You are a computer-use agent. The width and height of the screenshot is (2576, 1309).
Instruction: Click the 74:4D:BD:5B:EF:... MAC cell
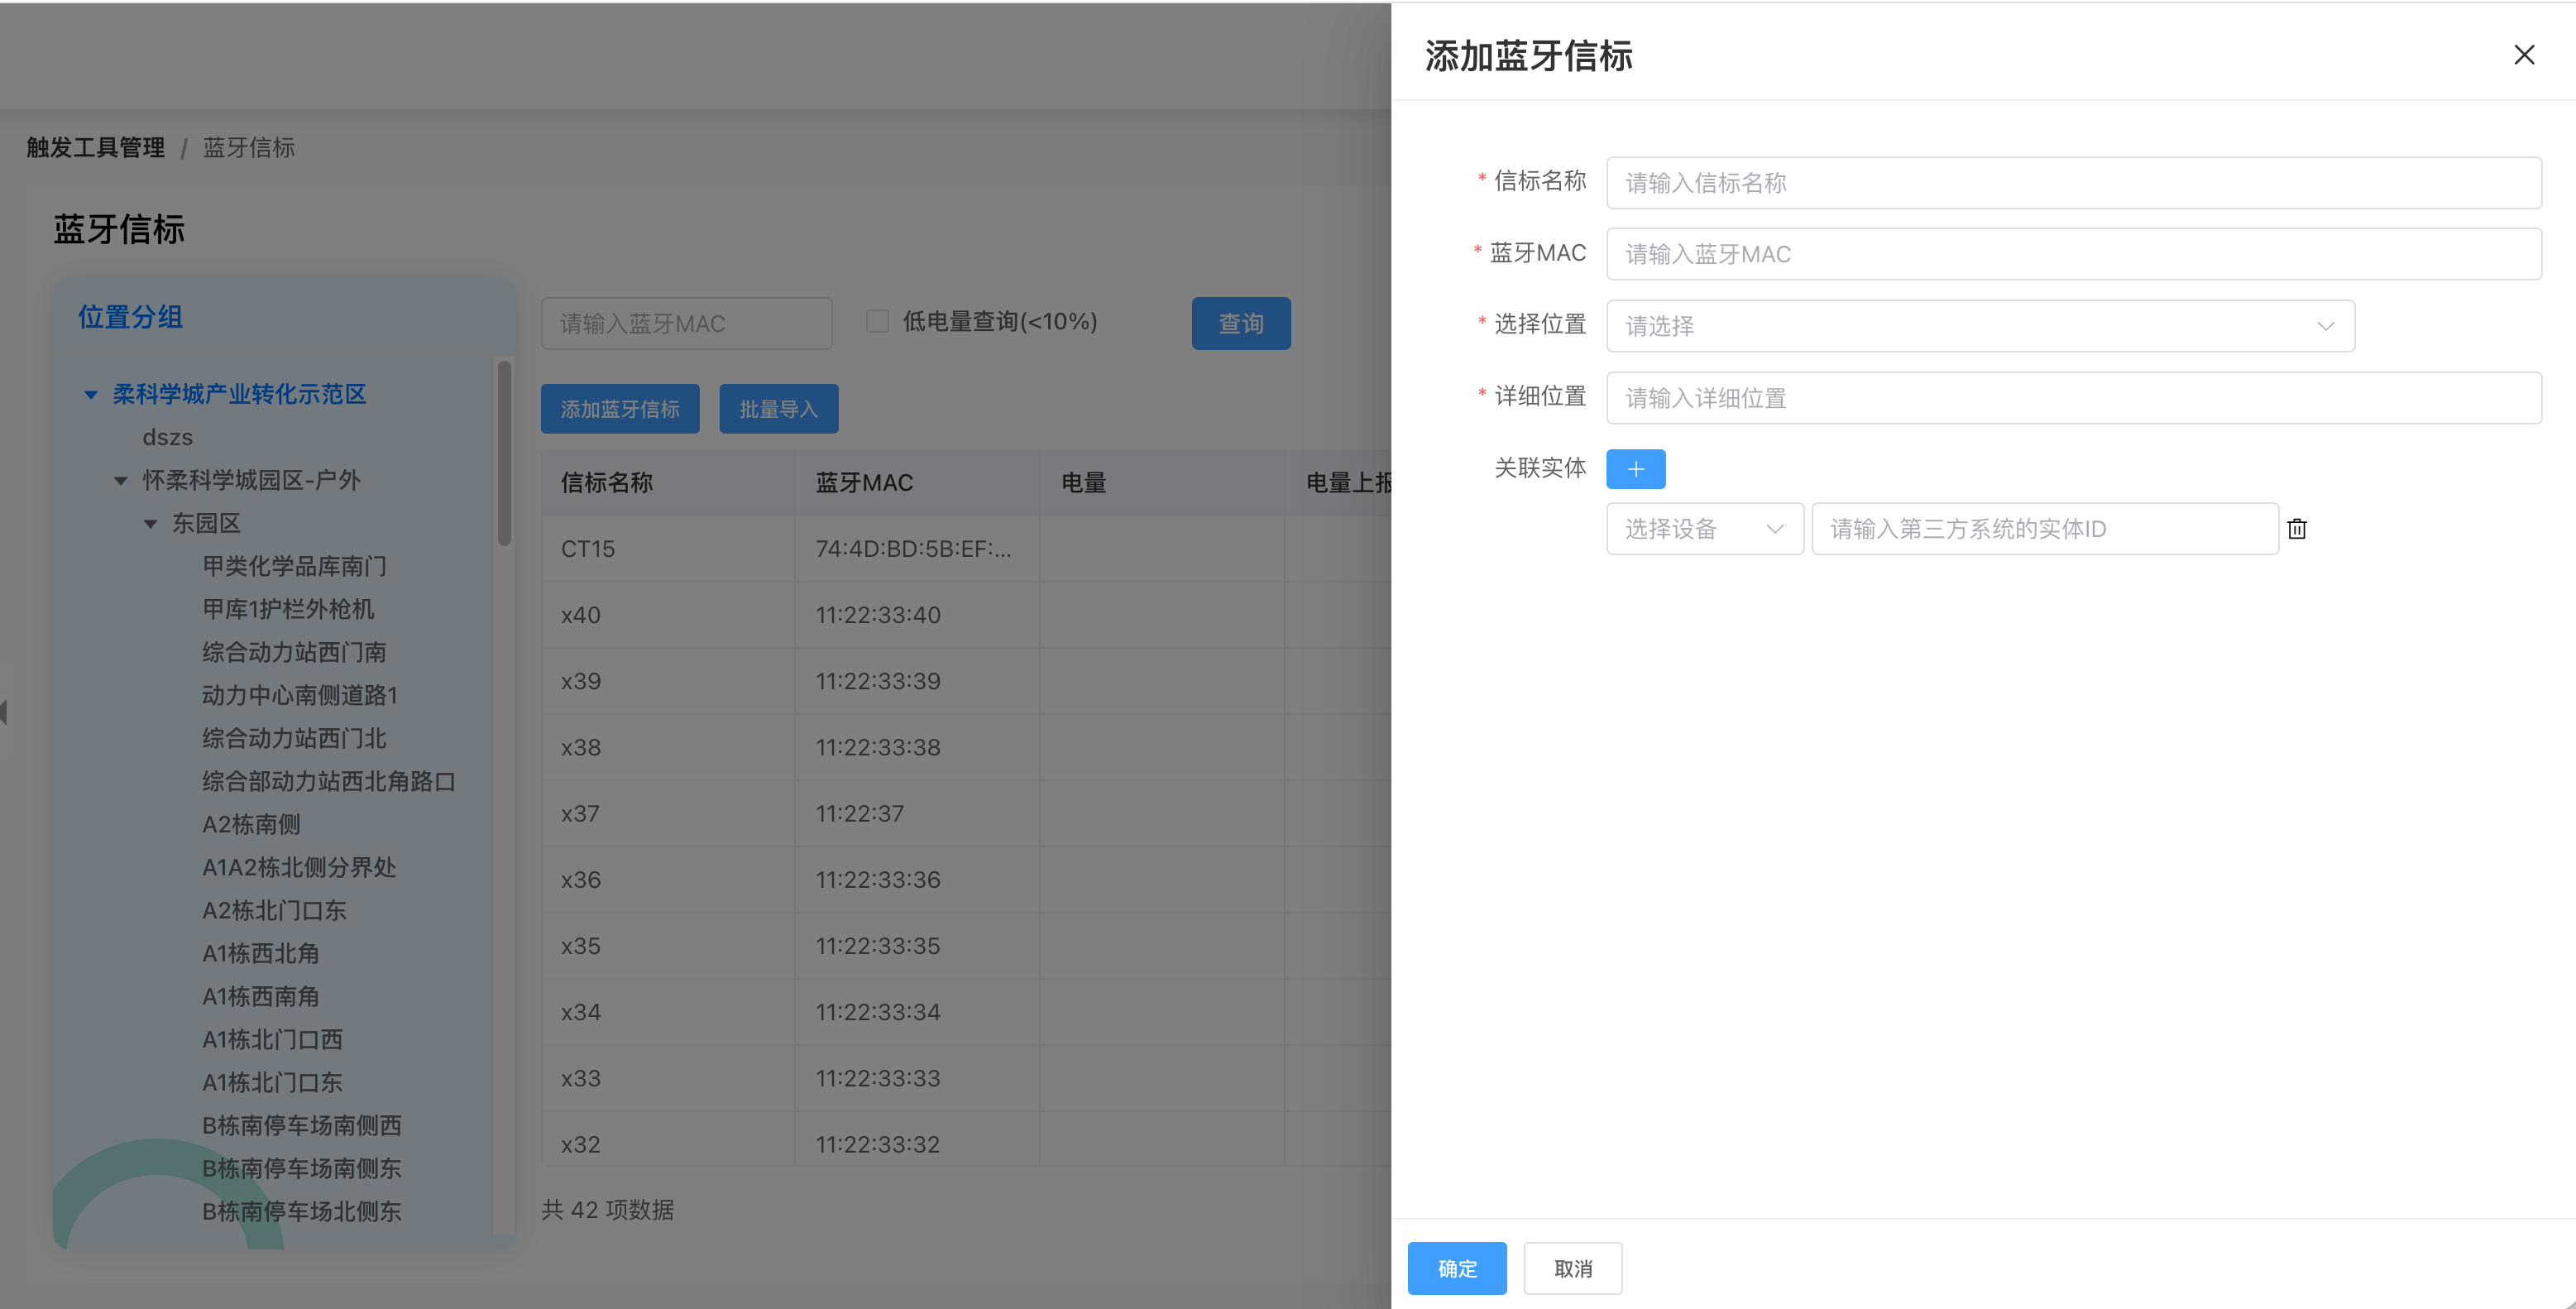[x=917, y=549]
